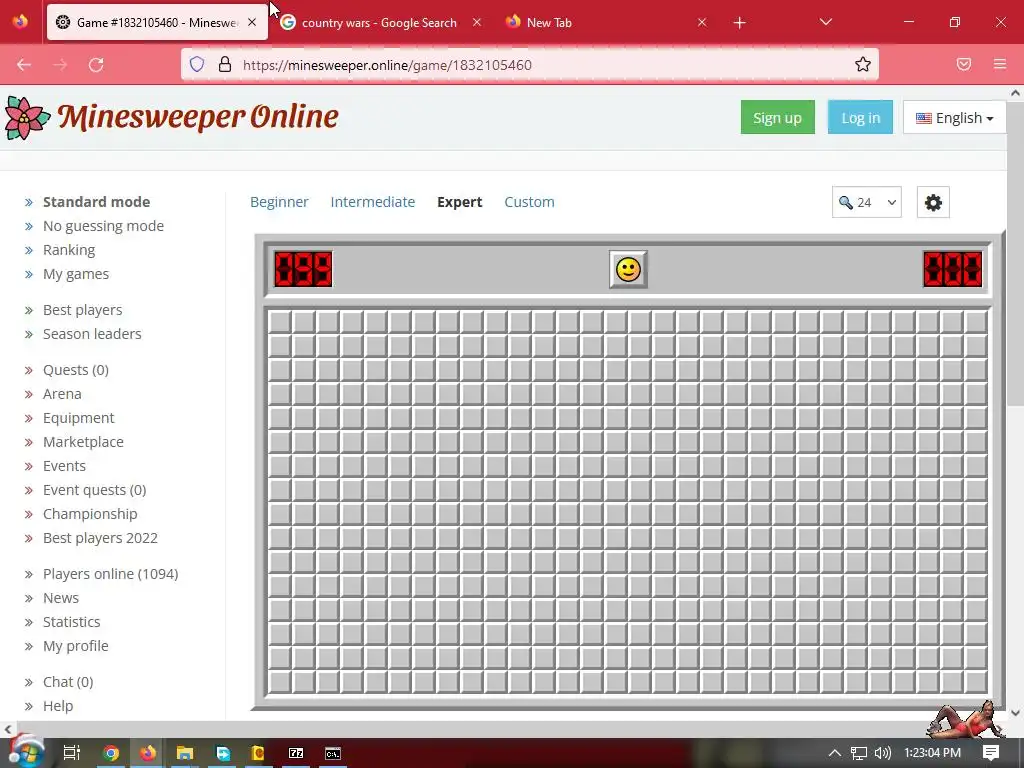
Task: Click the volume speaker tray icon
Action: click(x=882, y=753)
